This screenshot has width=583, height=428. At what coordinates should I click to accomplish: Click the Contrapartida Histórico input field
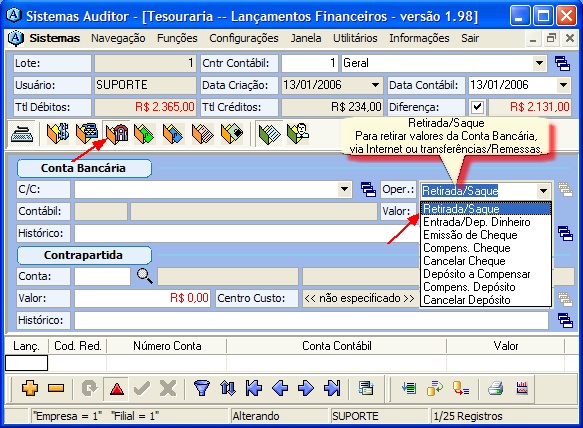click(x=311, y=320)
